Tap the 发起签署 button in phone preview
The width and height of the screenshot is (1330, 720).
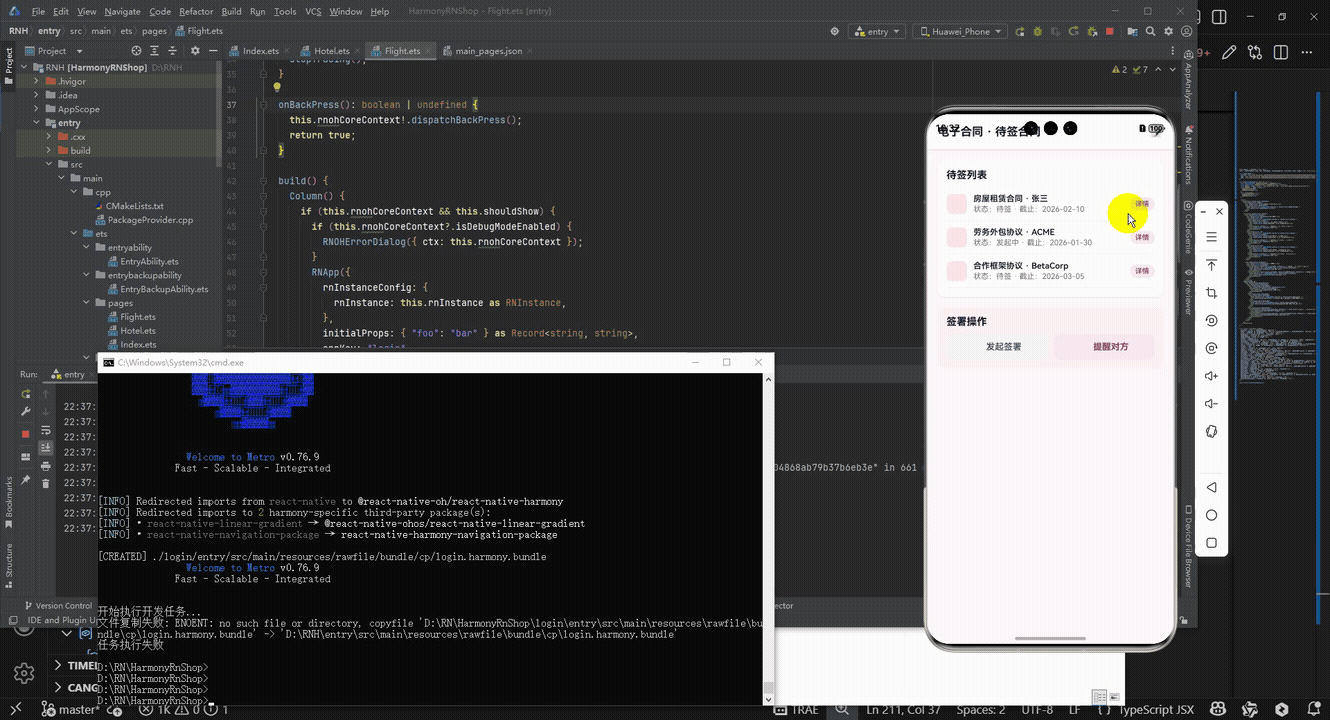1003,347
